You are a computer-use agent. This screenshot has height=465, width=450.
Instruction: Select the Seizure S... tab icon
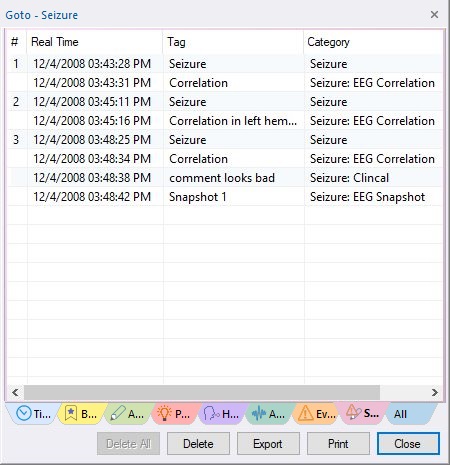coord(363,413)
